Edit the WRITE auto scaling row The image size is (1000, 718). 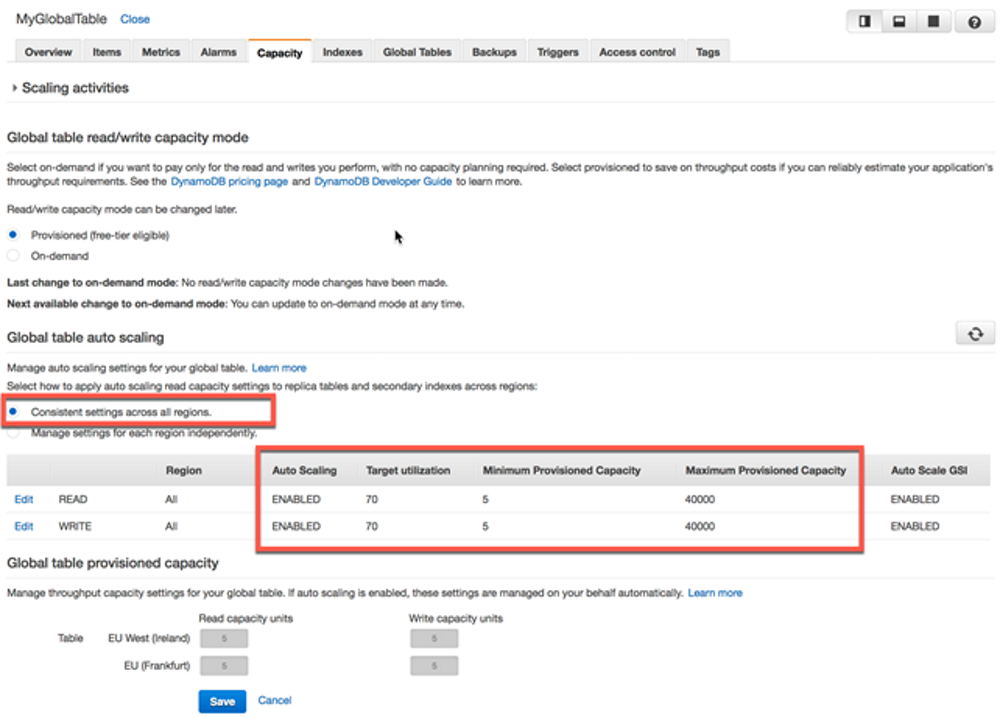point(23,526)
